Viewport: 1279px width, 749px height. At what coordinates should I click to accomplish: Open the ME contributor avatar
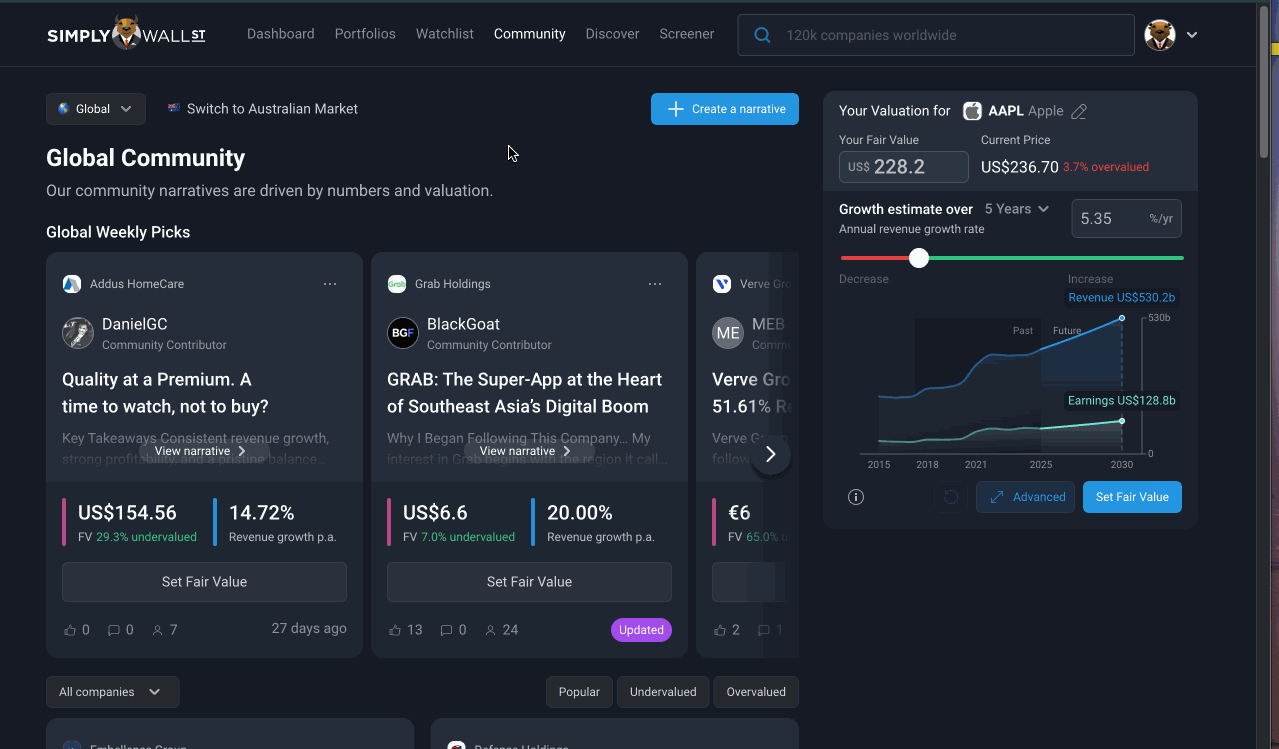(728, 333)
